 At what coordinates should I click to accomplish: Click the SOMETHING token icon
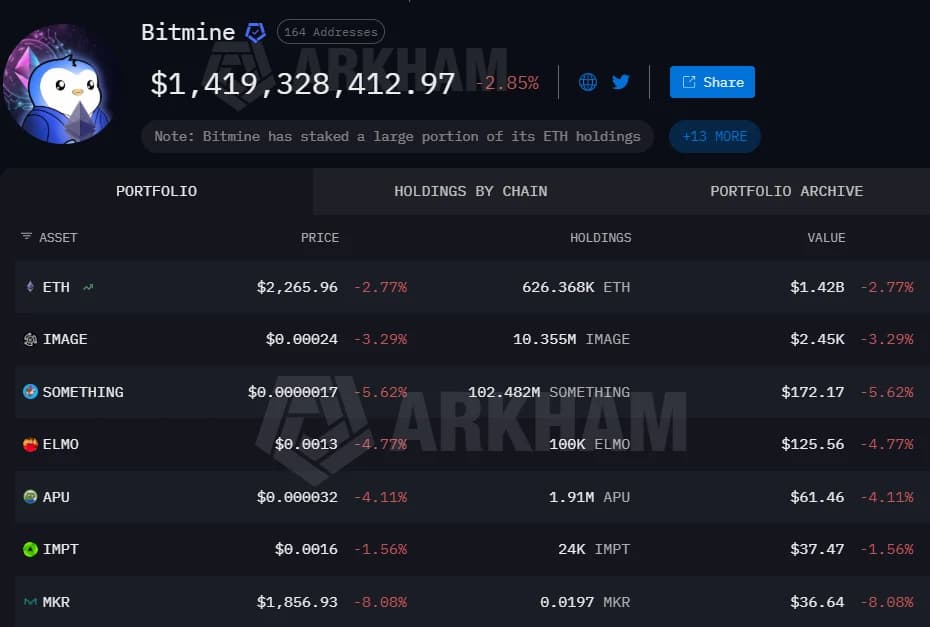click(x=31, y=392)
